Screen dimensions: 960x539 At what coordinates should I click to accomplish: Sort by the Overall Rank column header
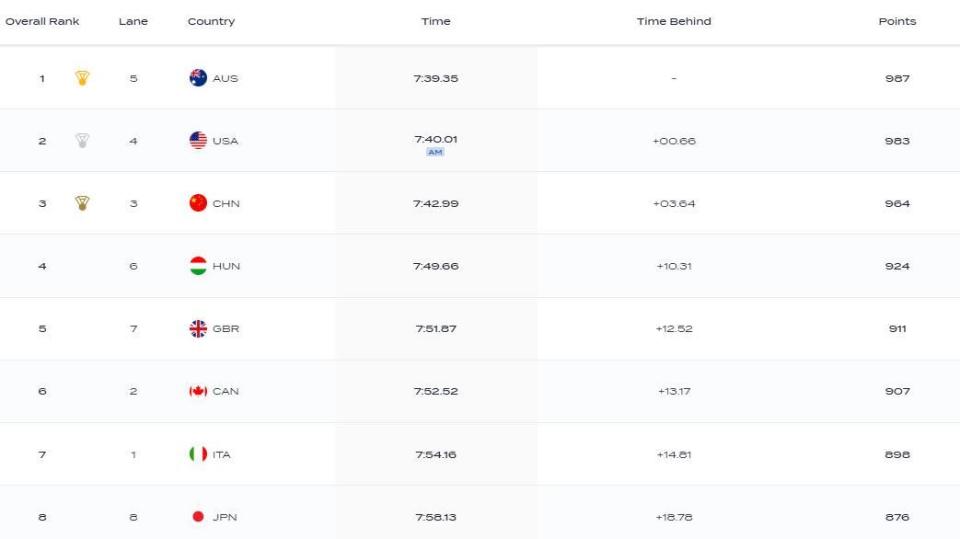(42, 21)
